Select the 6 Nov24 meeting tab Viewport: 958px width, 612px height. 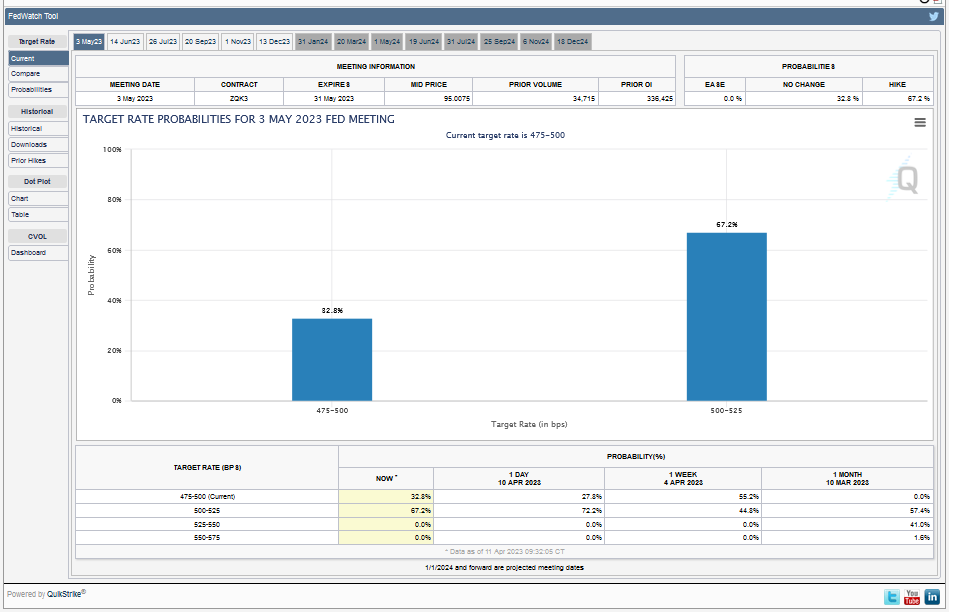[x=536, y=42]
